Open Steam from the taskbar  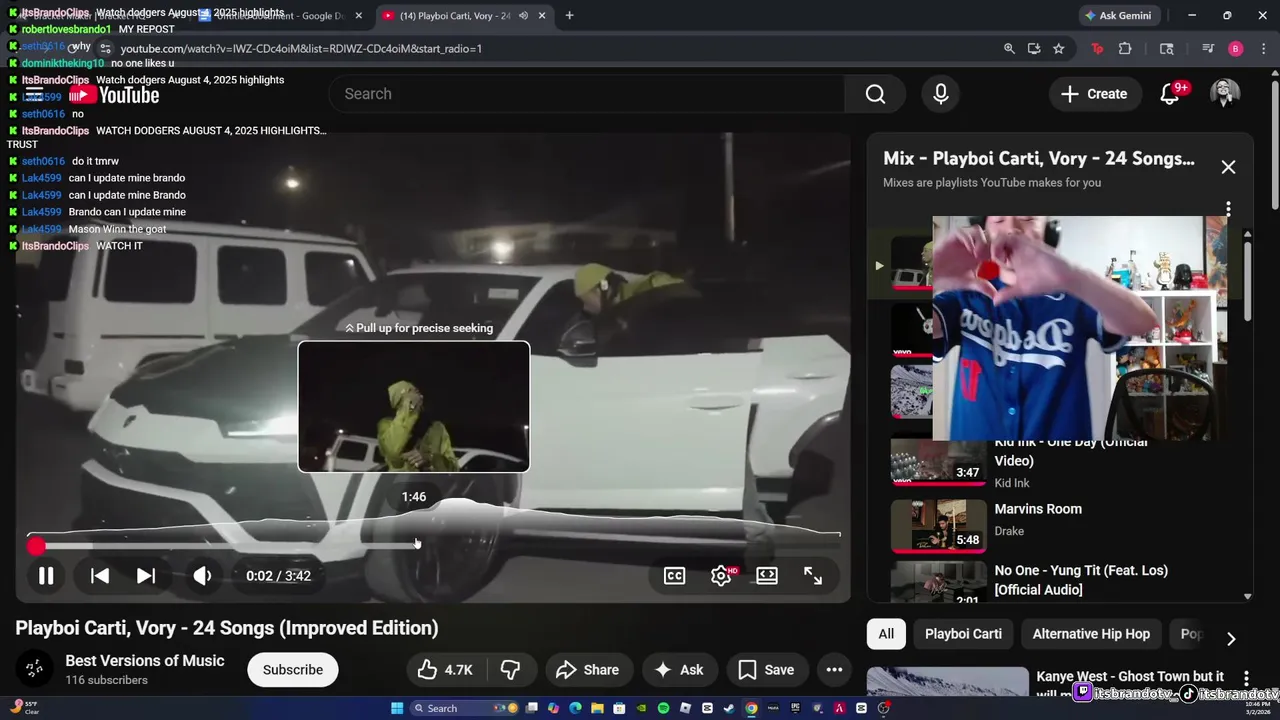(x=729, y=708)
